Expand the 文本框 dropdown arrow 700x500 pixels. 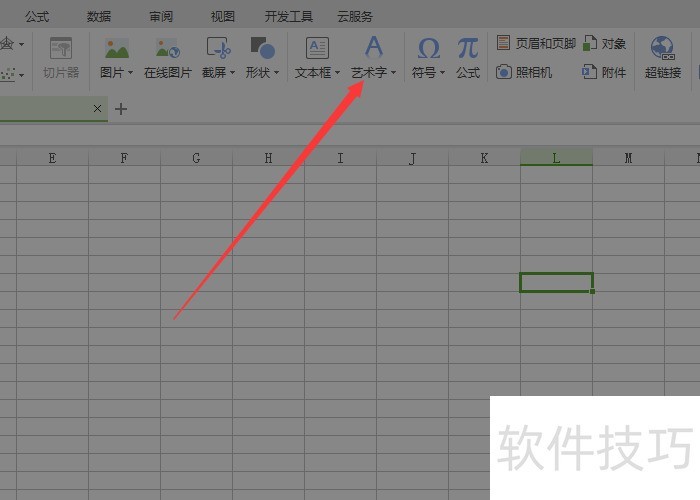point(338,72)
